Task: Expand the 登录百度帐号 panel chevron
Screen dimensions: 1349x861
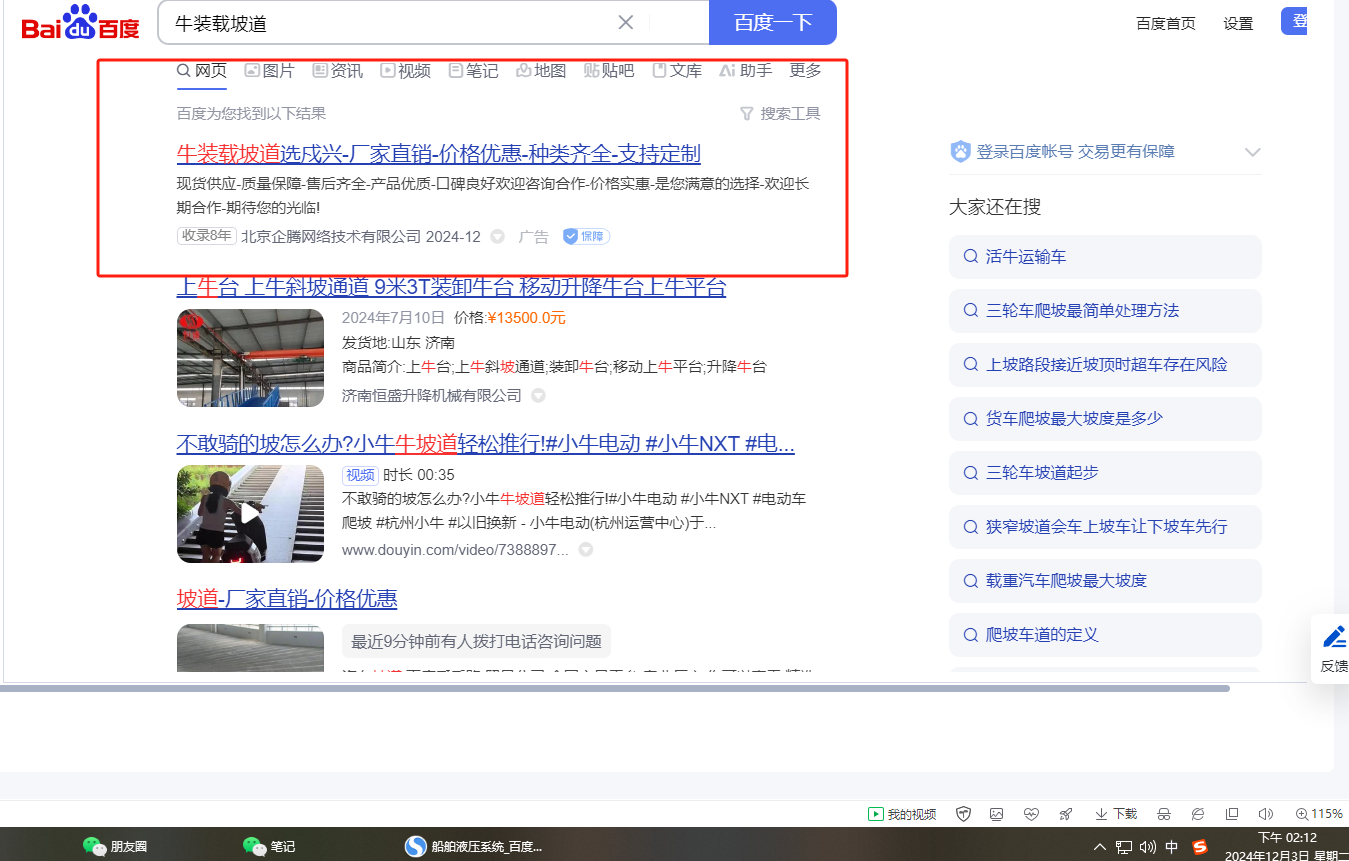Action: click(x=1252, y=152)
